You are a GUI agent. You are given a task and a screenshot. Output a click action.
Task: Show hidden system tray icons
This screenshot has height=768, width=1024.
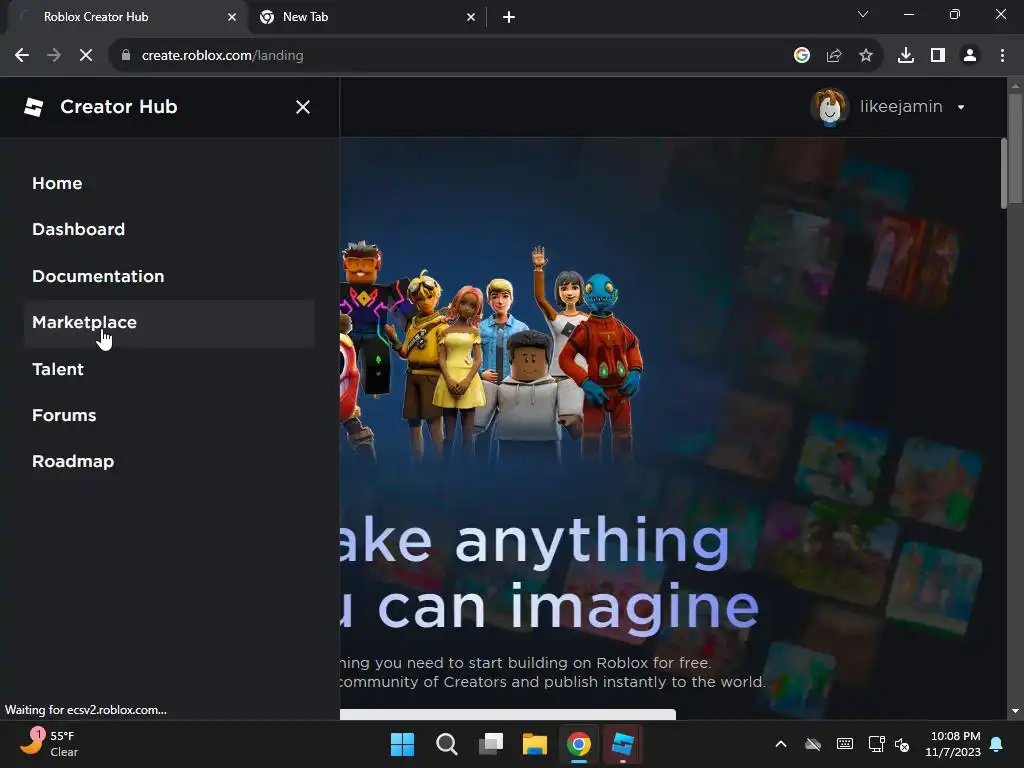(x=780, y=744)
